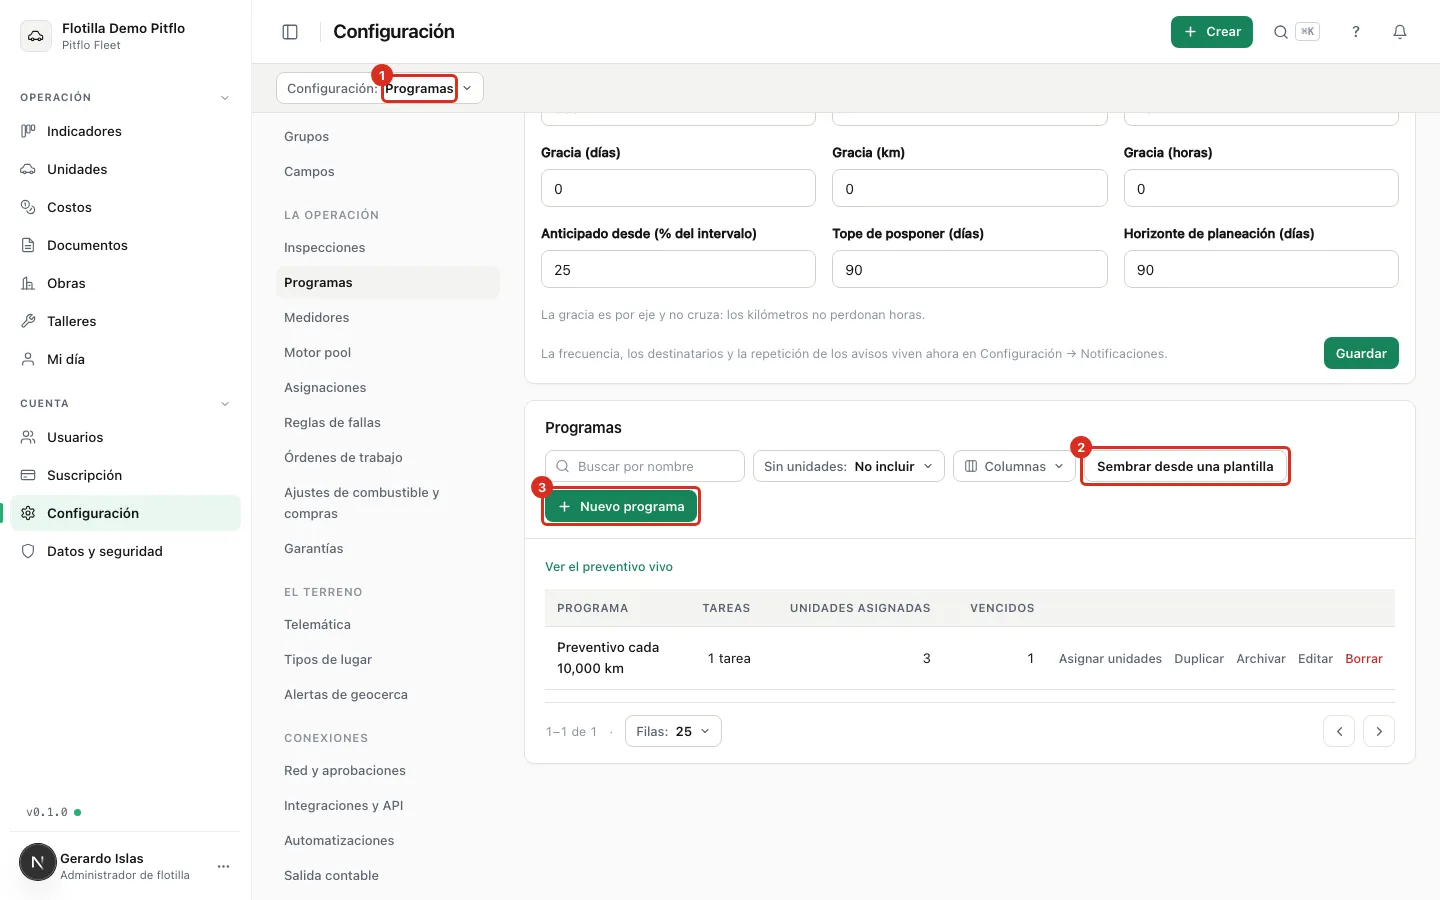
Task: Open user menu three-dots for Gerardo Islas
Action: pos(223,866)
